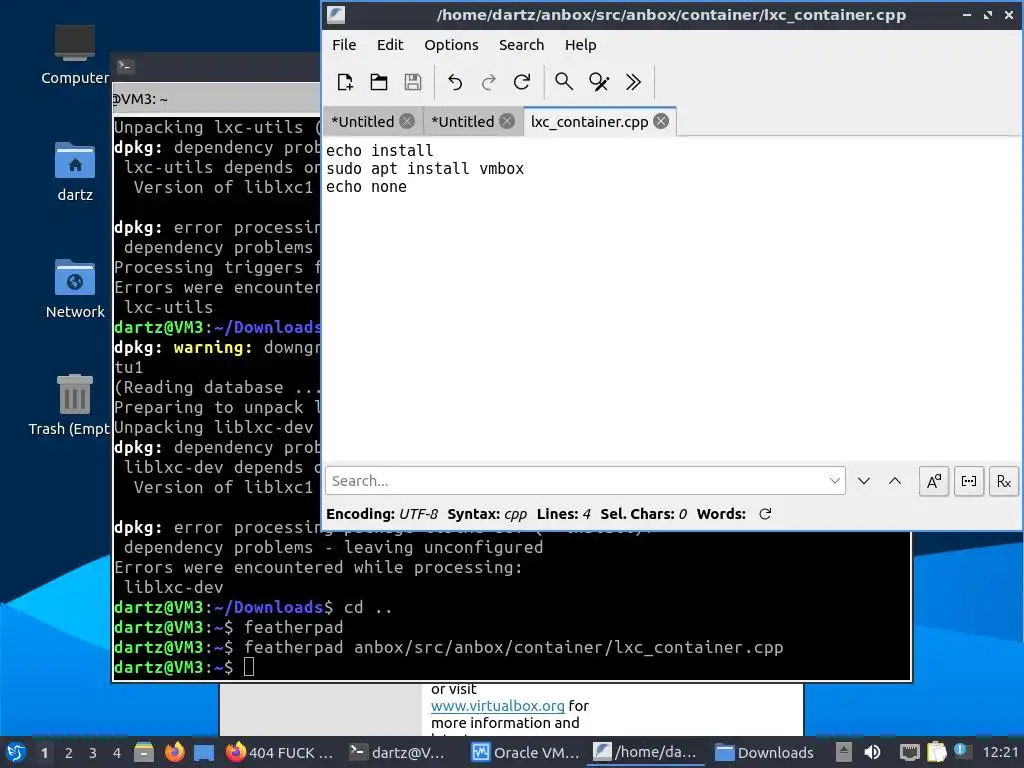This screenshot has width=1024, height=768.
Task: Open the volume speaker tray icon
Action: pyautogui.click(x=872, y=752)
